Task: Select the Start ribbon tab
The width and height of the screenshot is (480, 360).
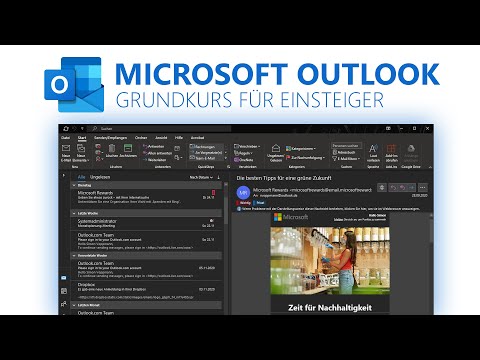Action: tap(82, 138)
